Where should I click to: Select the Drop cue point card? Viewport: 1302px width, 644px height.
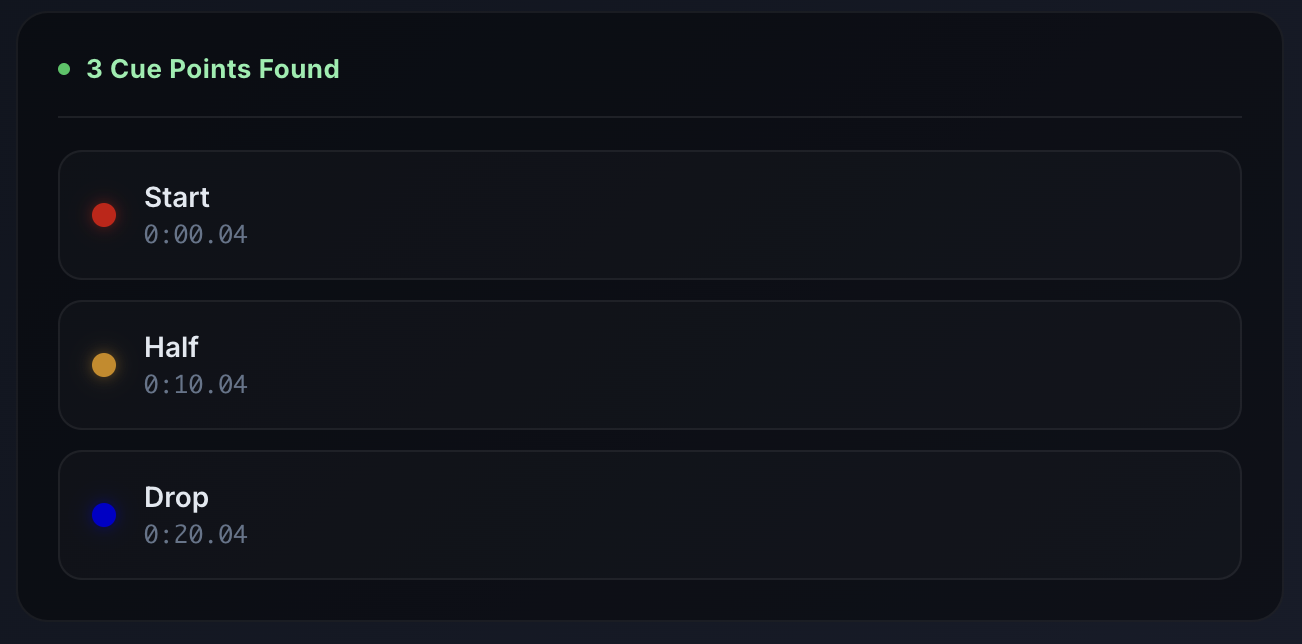pyautogui.click(x=650, y=515)
